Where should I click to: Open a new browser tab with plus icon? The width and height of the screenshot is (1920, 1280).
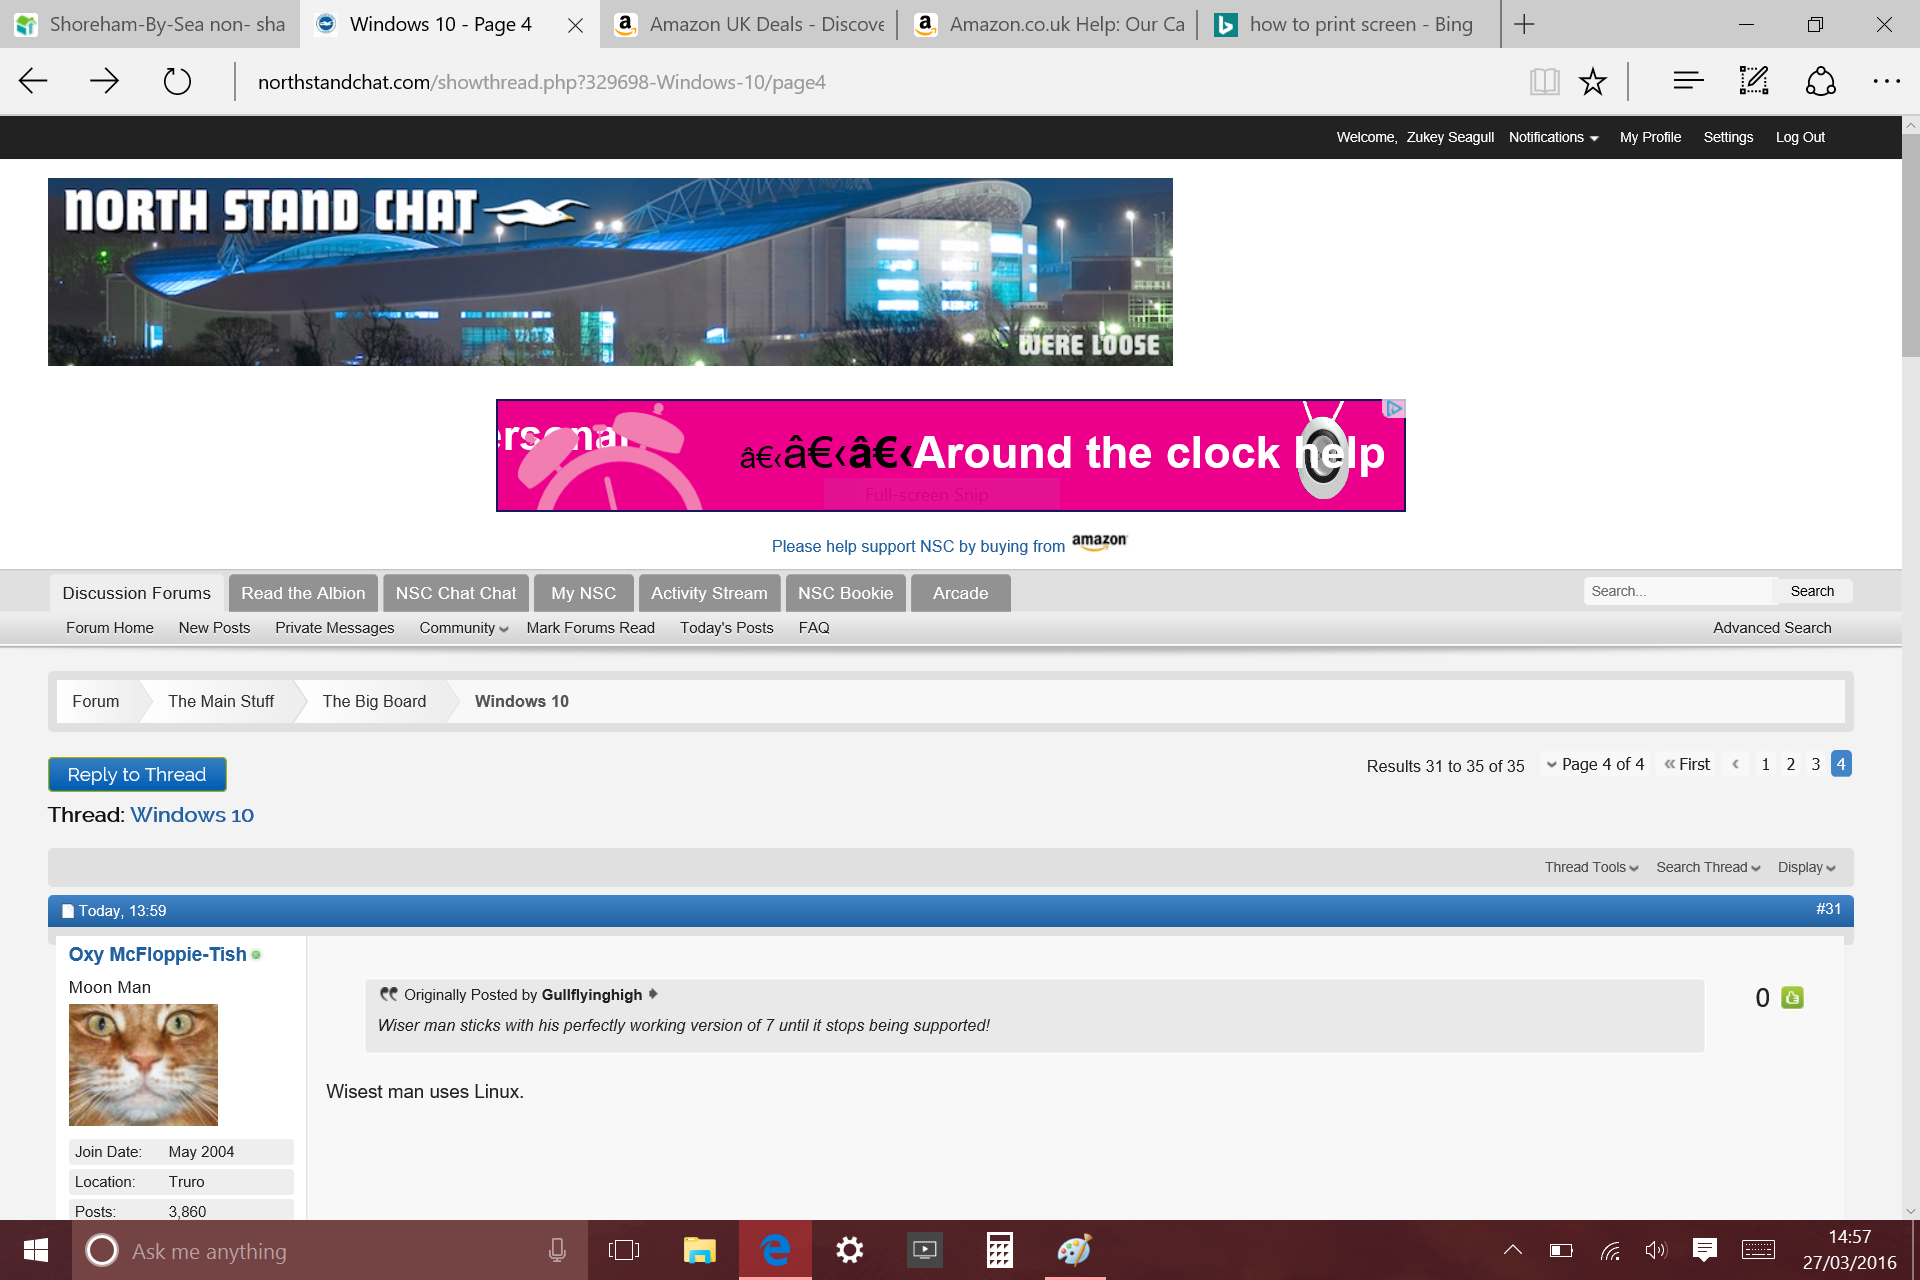pyautogui.click(x=1524, y=24)
